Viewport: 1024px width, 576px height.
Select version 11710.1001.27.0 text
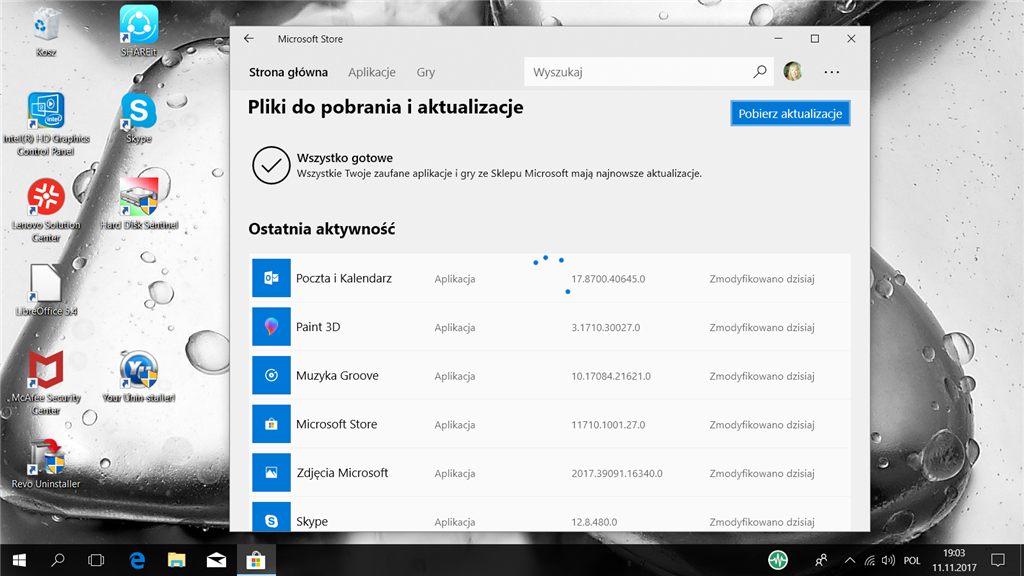(x=608, y=424)
